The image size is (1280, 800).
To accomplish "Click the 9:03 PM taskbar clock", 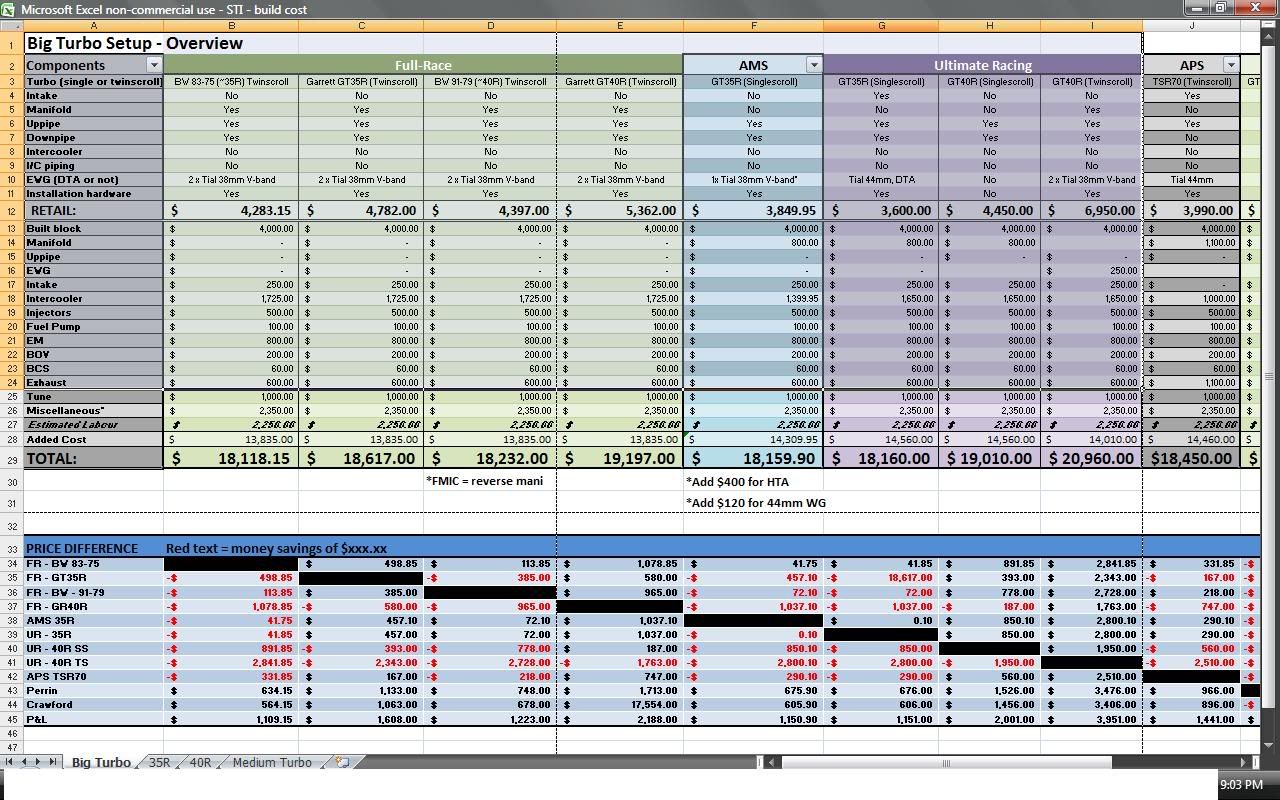I will 1241,785.
